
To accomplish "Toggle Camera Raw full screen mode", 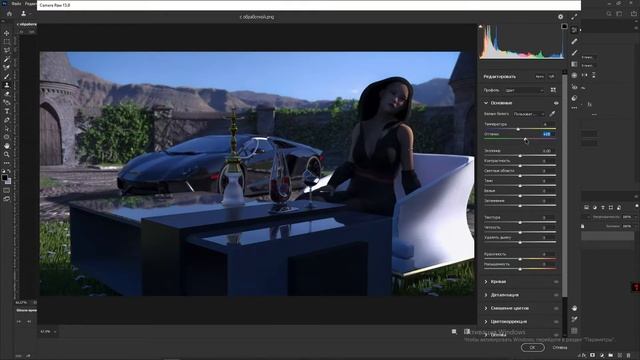I will tap(574, 17).
